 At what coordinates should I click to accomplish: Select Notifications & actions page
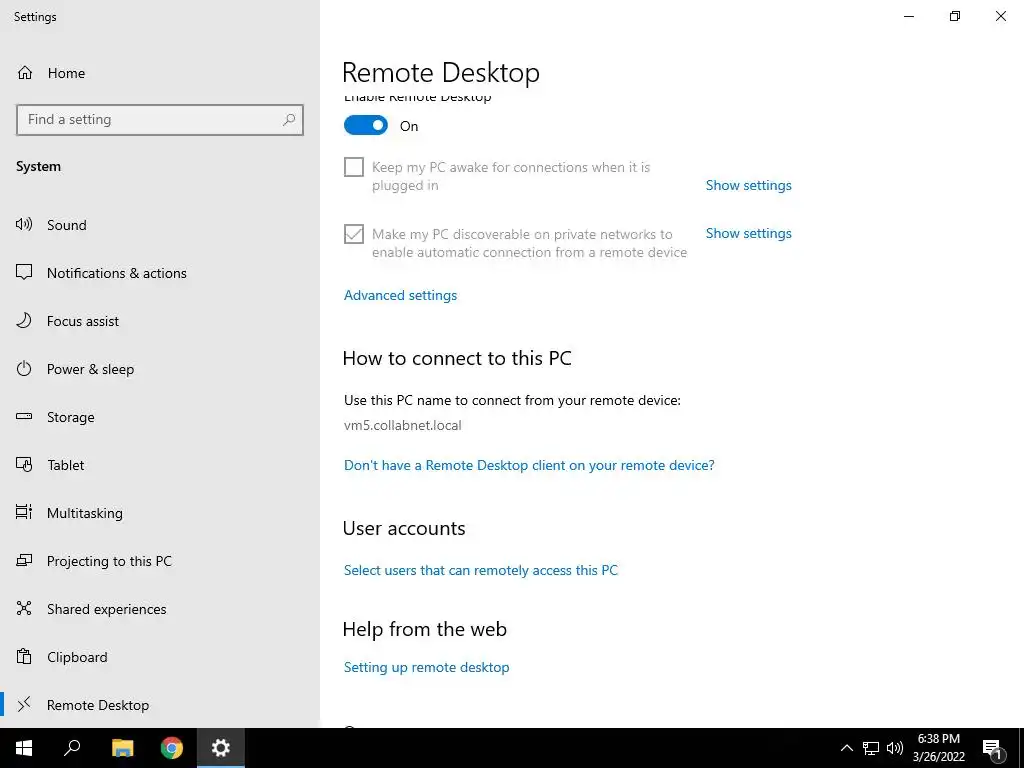pyautogui.click(x=160, y=273)
